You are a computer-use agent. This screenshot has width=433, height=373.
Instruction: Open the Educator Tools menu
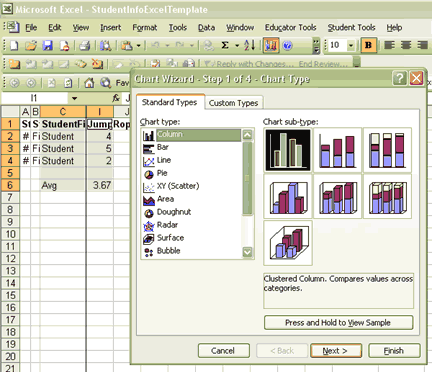click(290, 28)
